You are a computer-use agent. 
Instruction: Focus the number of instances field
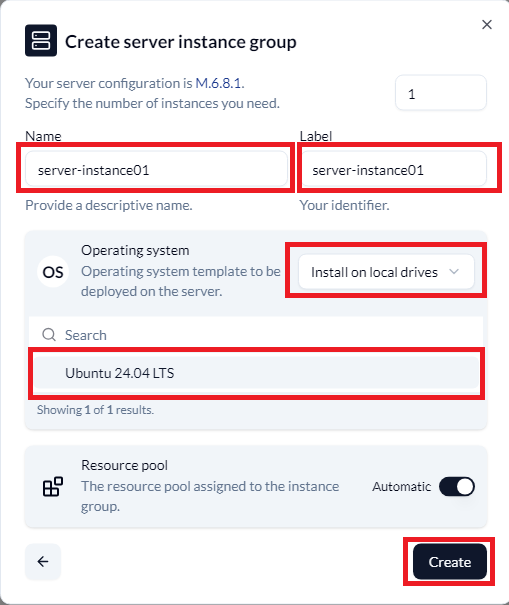(441, 93)
